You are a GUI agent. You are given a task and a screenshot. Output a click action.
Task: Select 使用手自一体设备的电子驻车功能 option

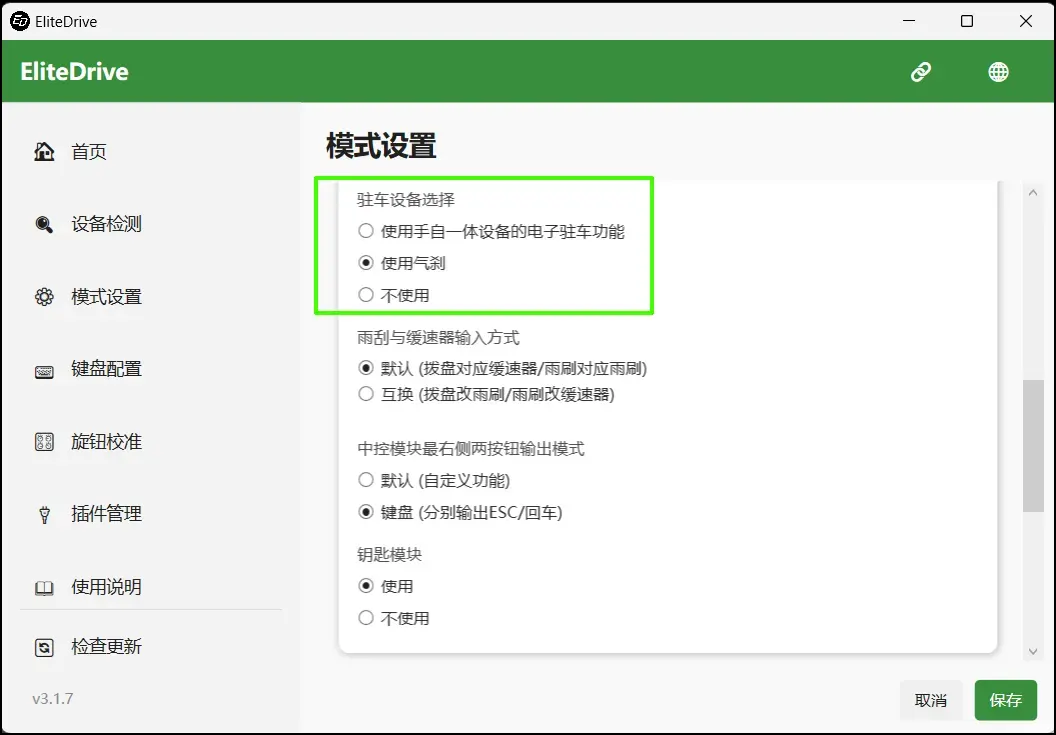(492, 231)
